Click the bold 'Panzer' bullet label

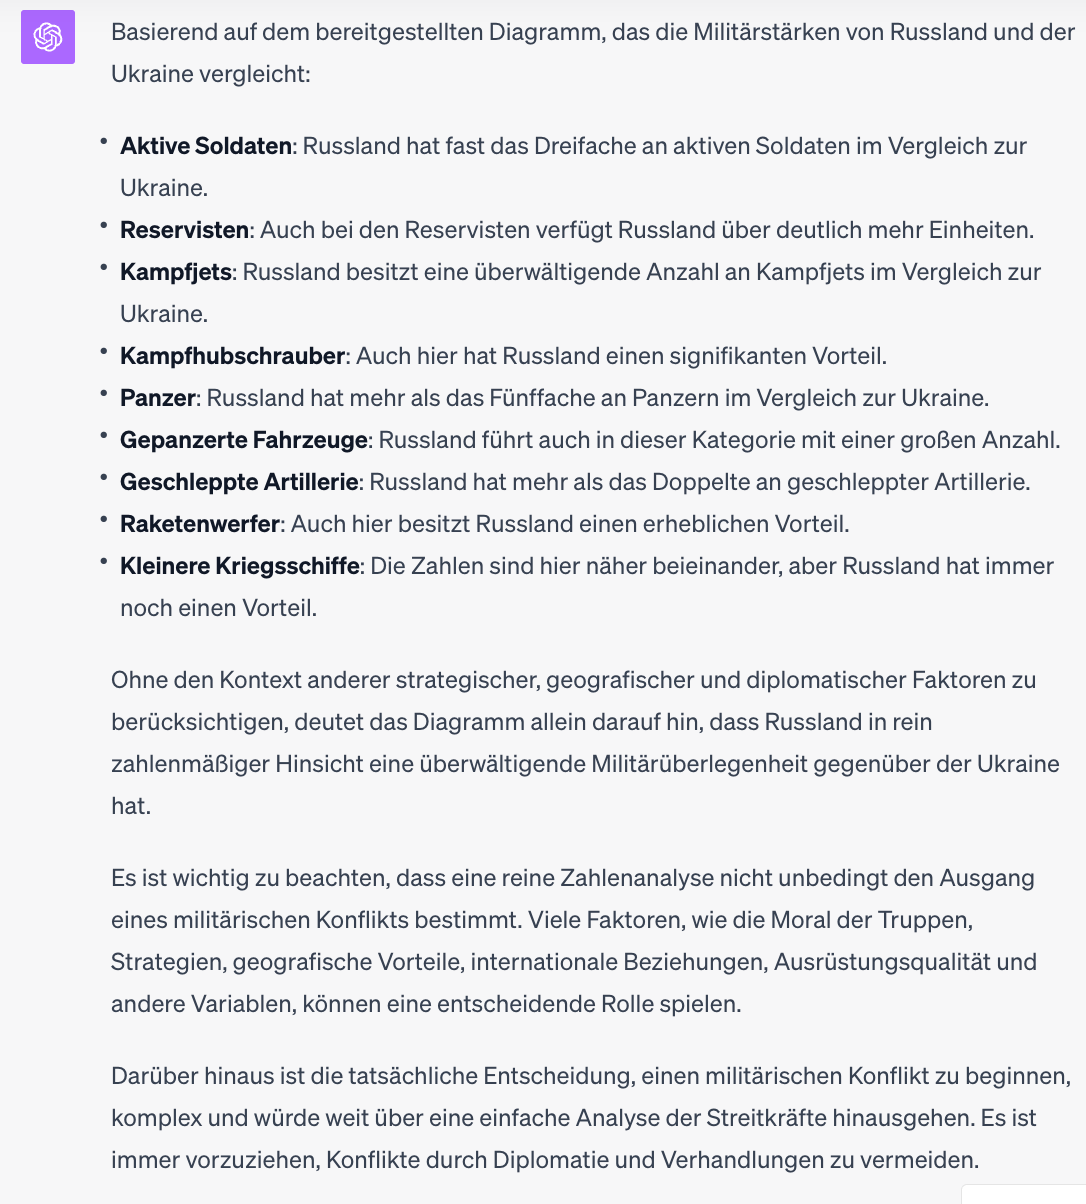pyautogui.click(x=158, y=398)
